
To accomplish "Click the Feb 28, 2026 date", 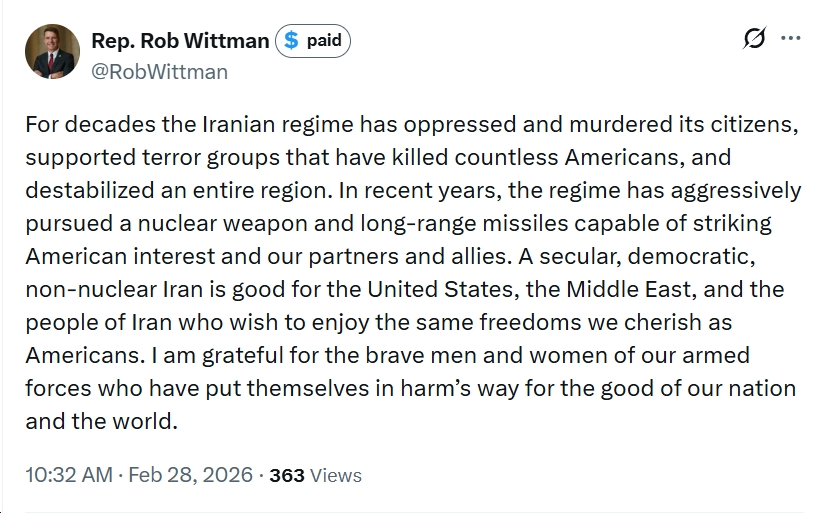I will [x=190, y=475].
